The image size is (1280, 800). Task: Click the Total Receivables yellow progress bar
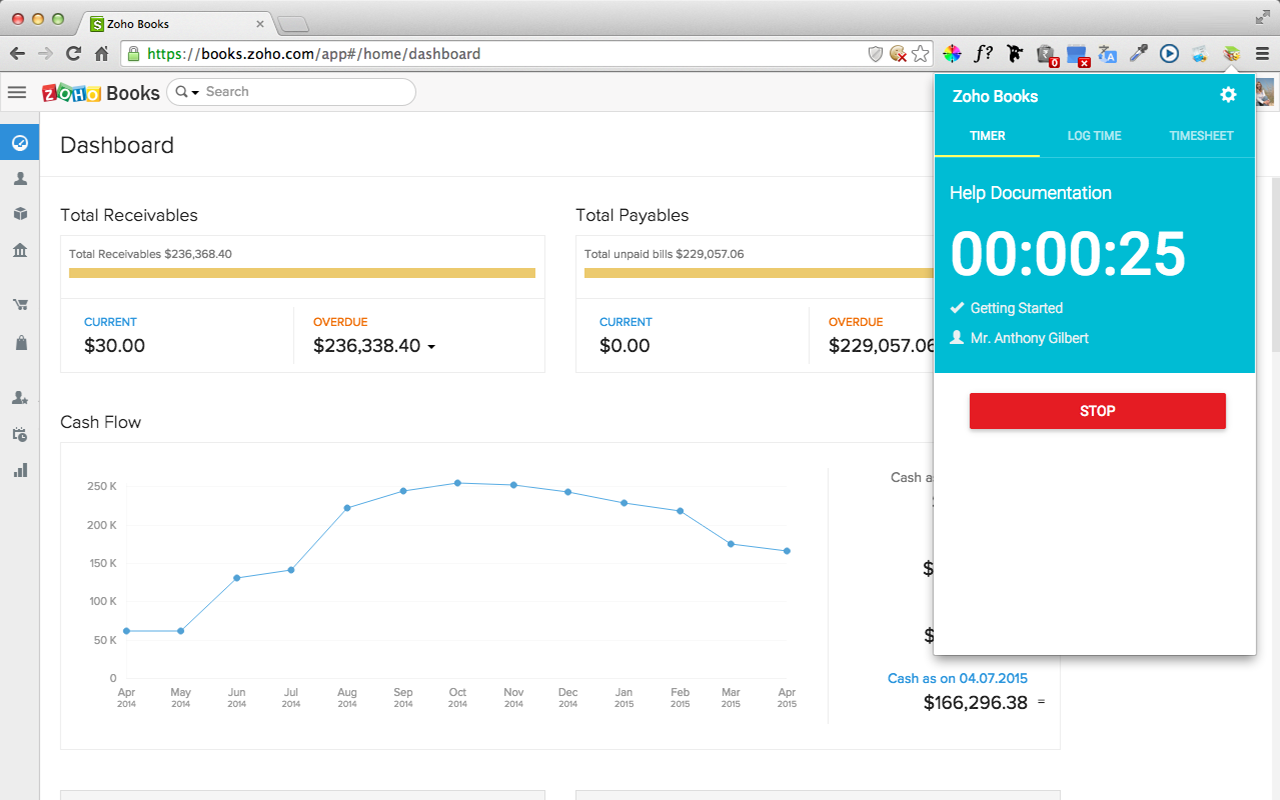(302, 273)
